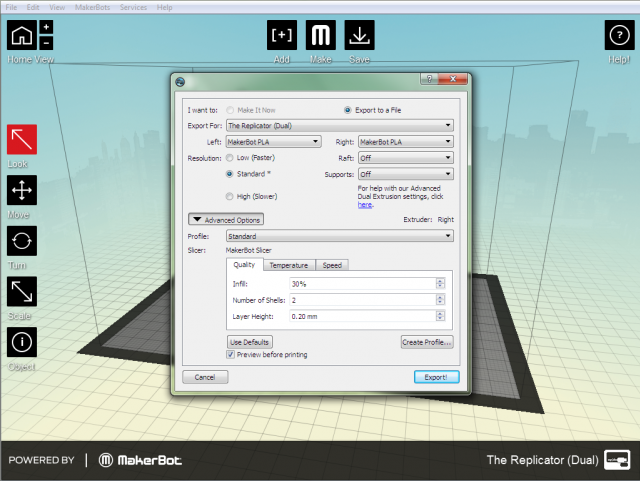This screenshot has width=640, height=481.
Task: Zoom in with the plus button
Action: [46, 27]
